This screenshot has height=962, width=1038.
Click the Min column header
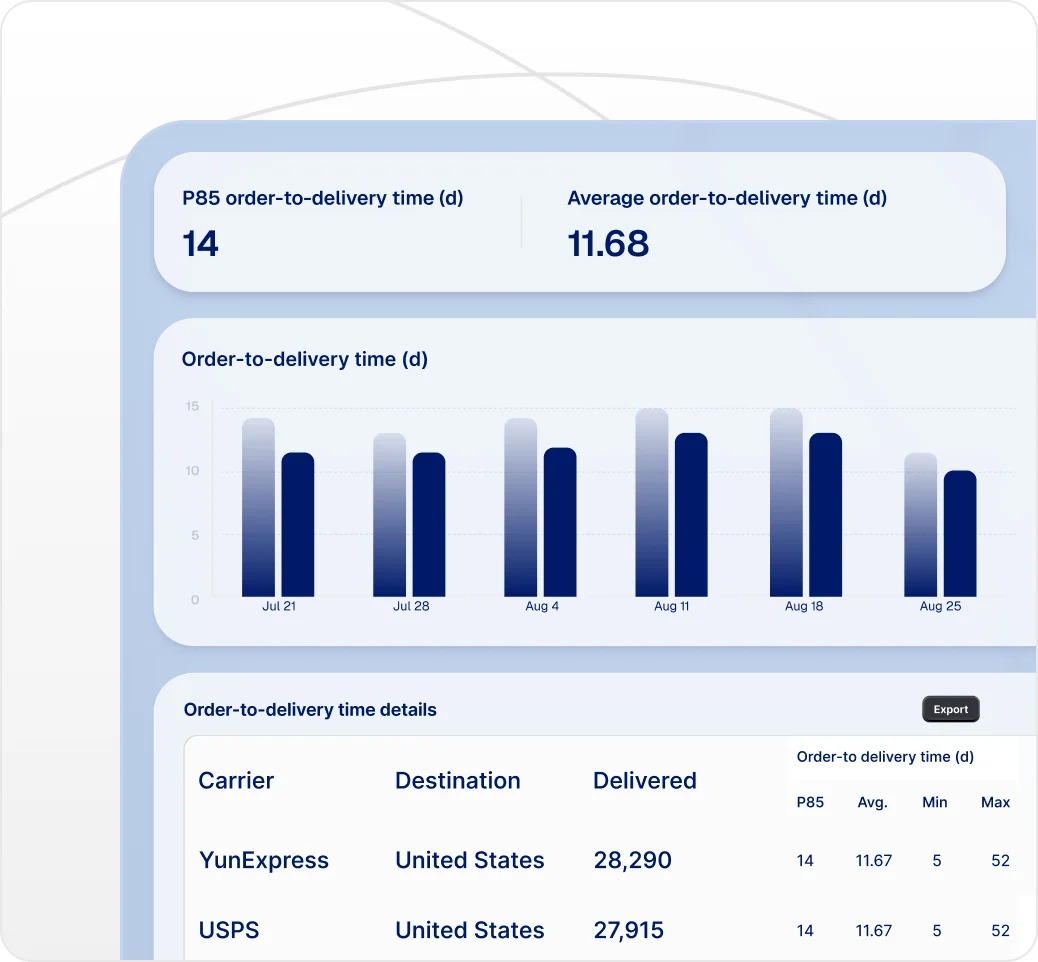coord(935,802)
